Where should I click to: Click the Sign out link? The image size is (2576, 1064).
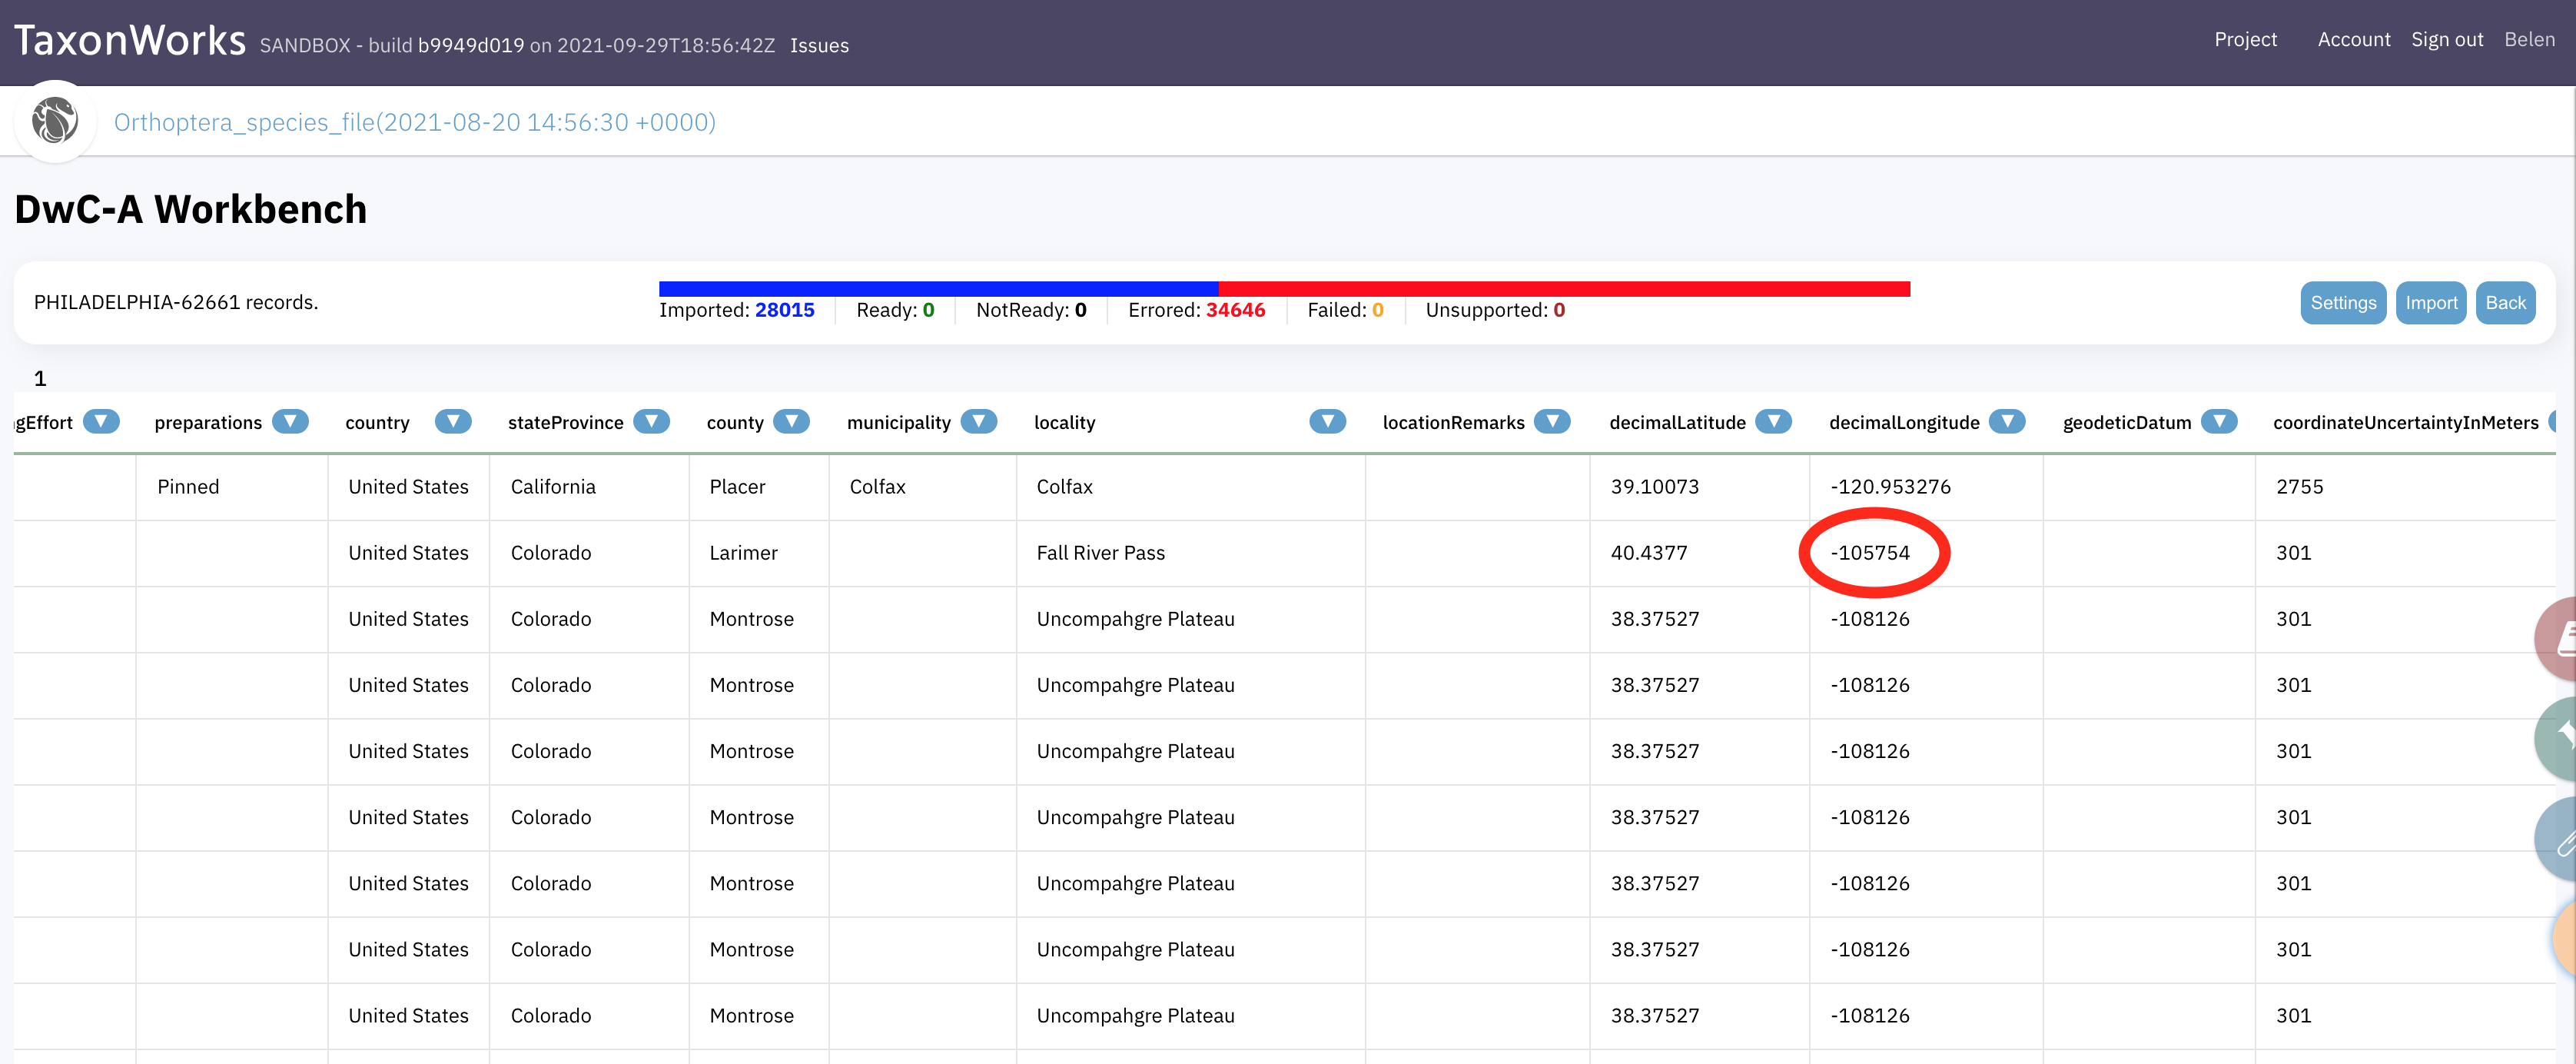2446,40
